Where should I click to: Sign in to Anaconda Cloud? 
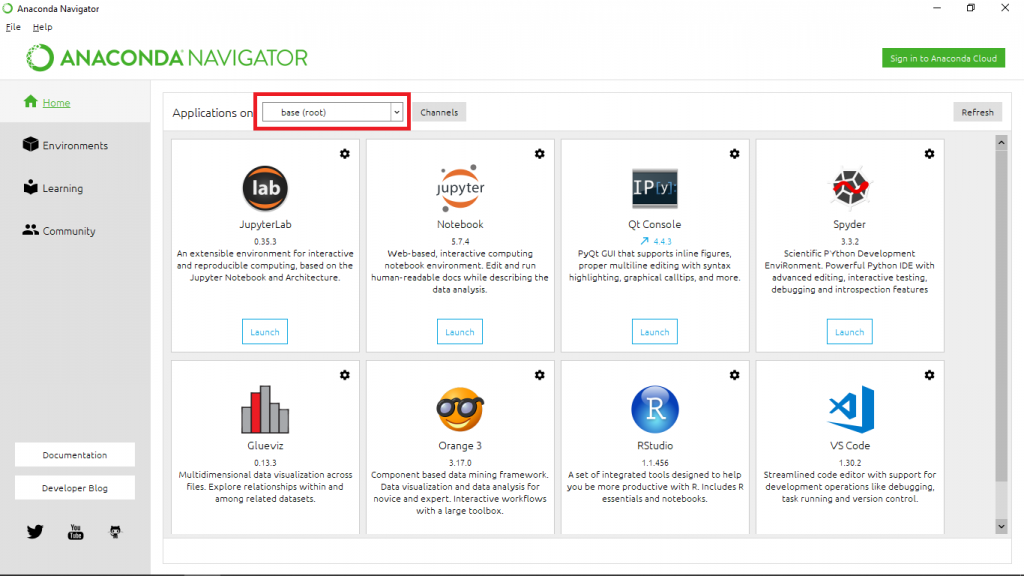pos(943,58)
